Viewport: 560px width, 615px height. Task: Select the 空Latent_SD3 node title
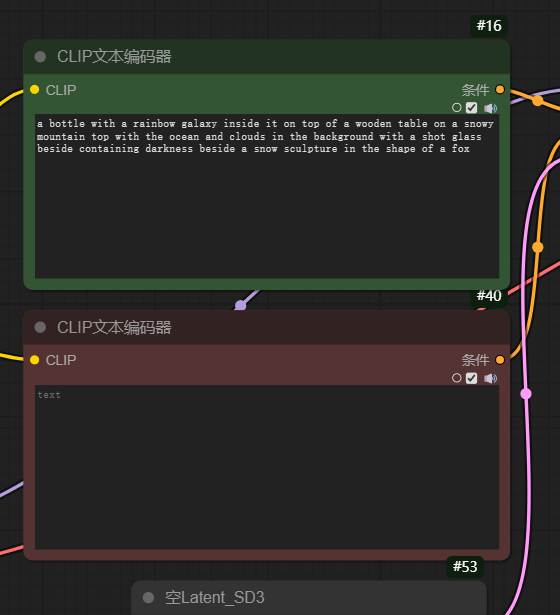click(x=215, y=598)
